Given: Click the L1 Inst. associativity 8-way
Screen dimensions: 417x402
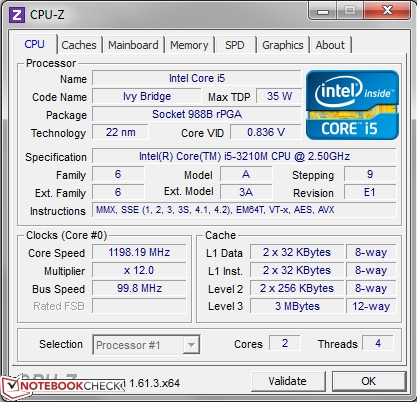Looking at the screenshot, I should [371, 270].
